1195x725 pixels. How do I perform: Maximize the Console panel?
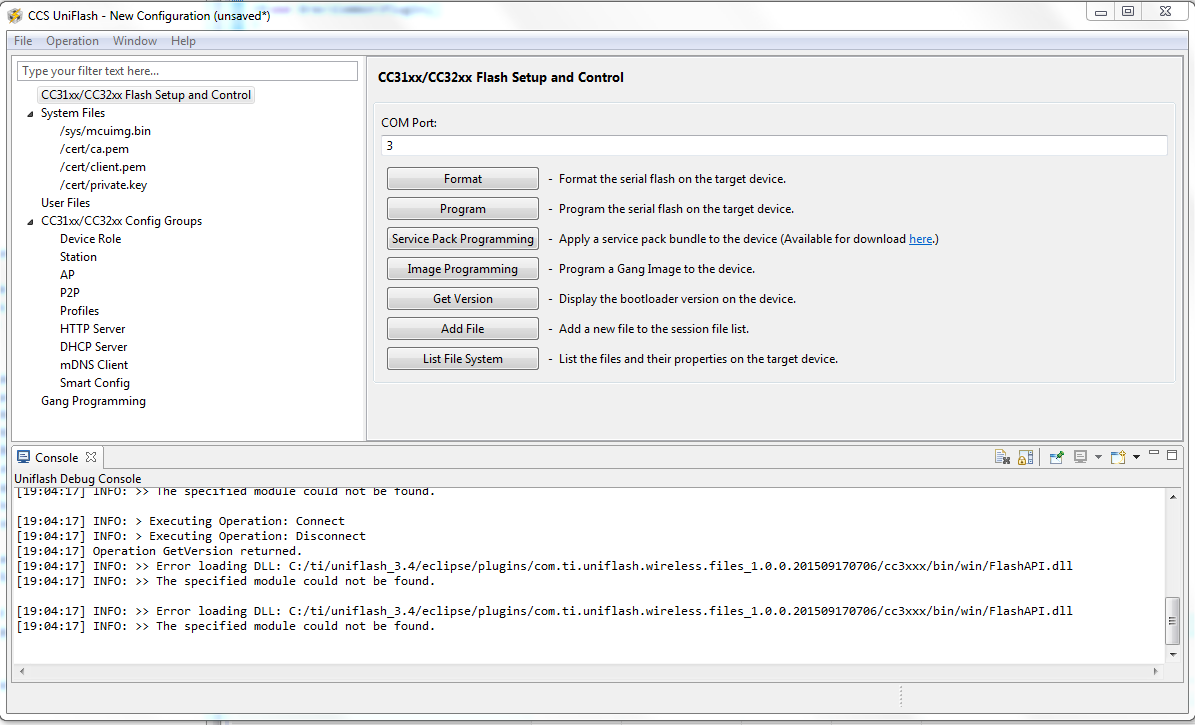coord(1173,455)
